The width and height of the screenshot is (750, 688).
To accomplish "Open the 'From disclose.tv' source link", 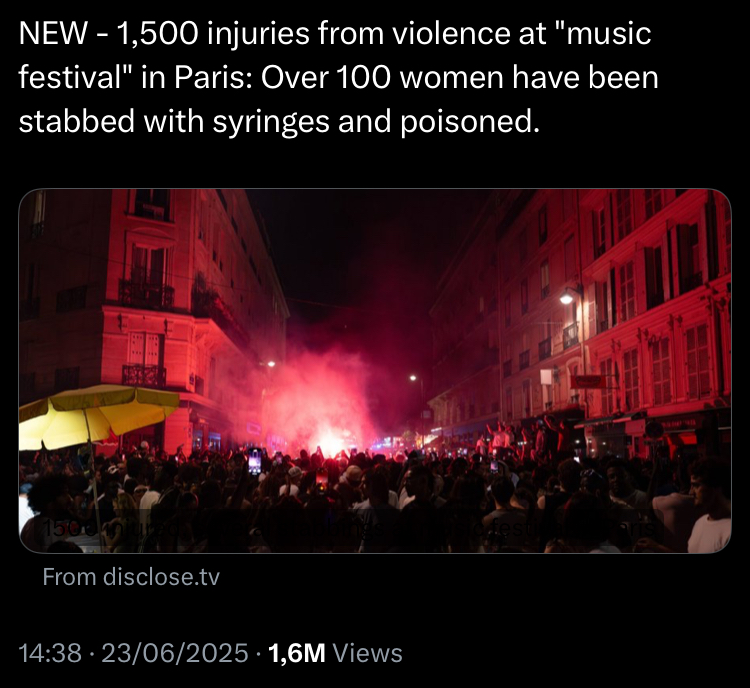I will coord(131,577).
